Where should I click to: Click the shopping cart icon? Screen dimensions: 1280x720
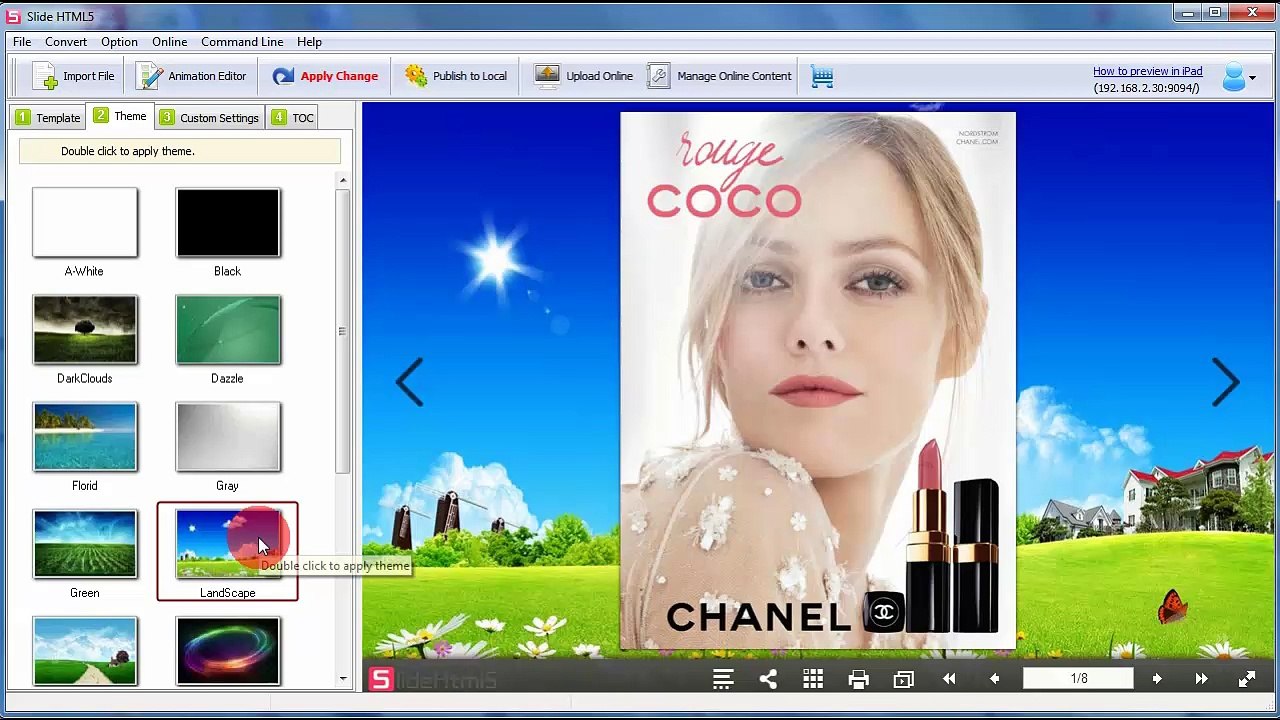[822, 77]
